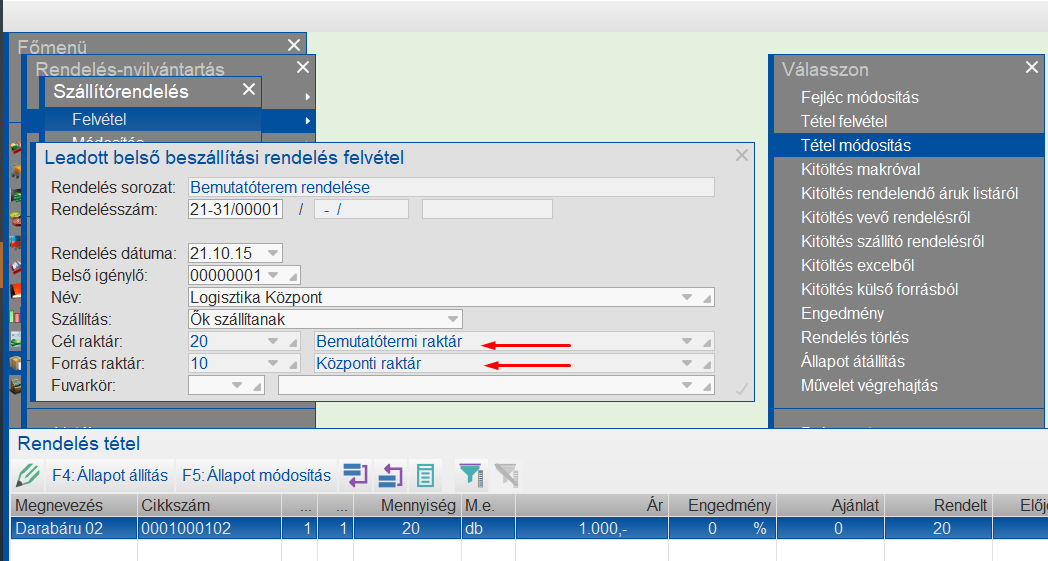1048x561 pixels.
Task: Click the Mennyiség column header
Action: pyautogui.click(x=408, y=506)
